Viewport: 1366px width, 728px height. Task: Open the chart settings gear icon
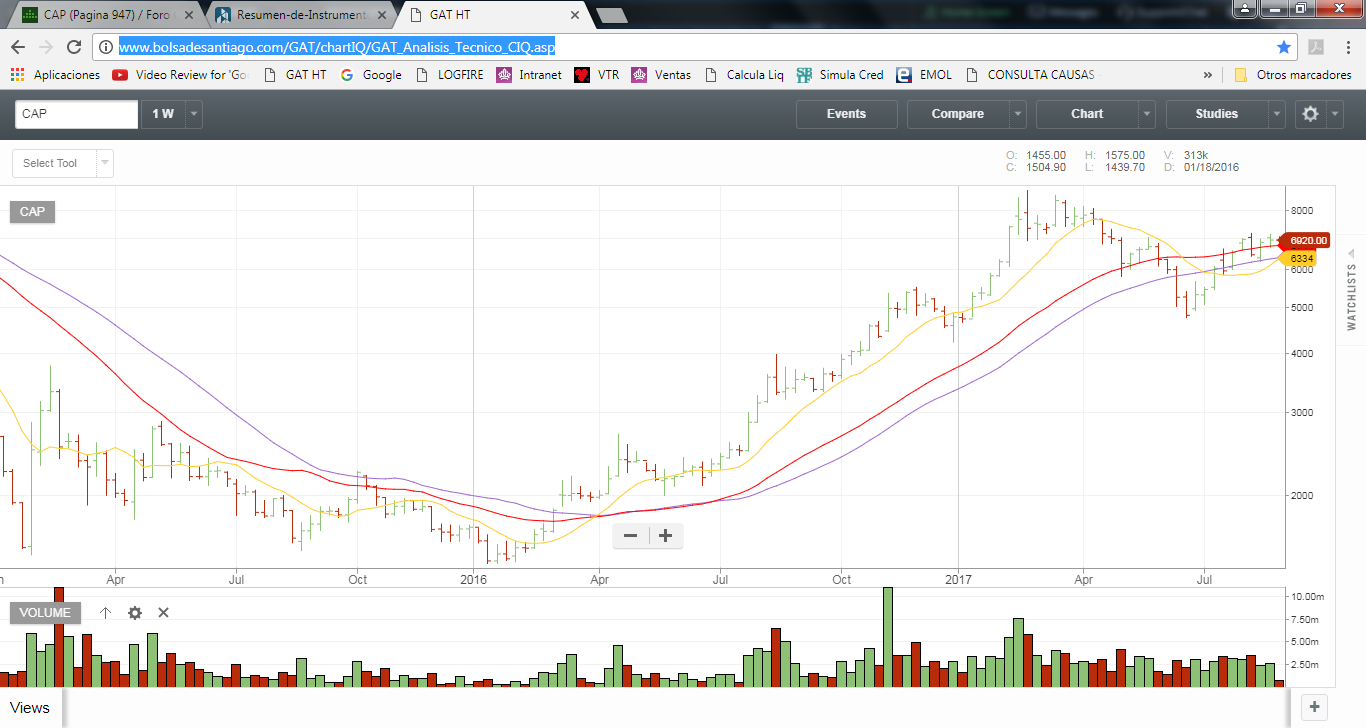tap(1310, 114)
